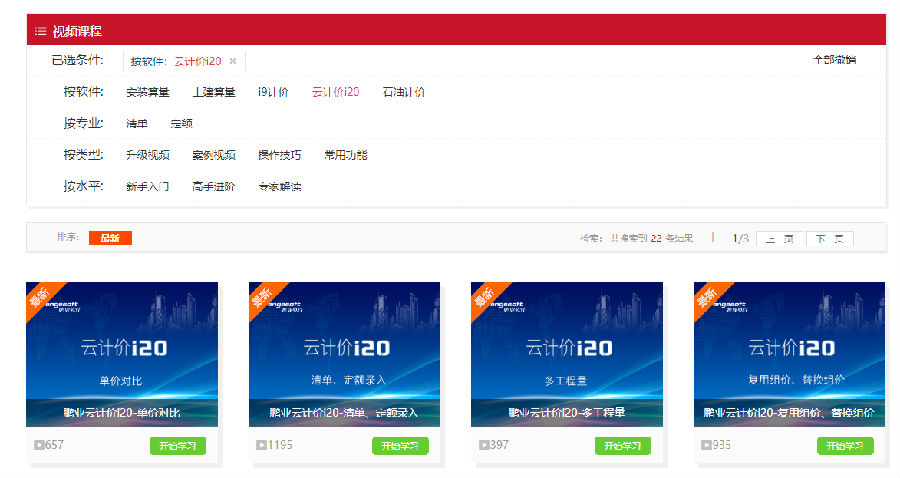Screen dimensions: 900x478
Task: Filter courses by 定额 specialty
Action: pyautogui.click(x=181, y=124)
